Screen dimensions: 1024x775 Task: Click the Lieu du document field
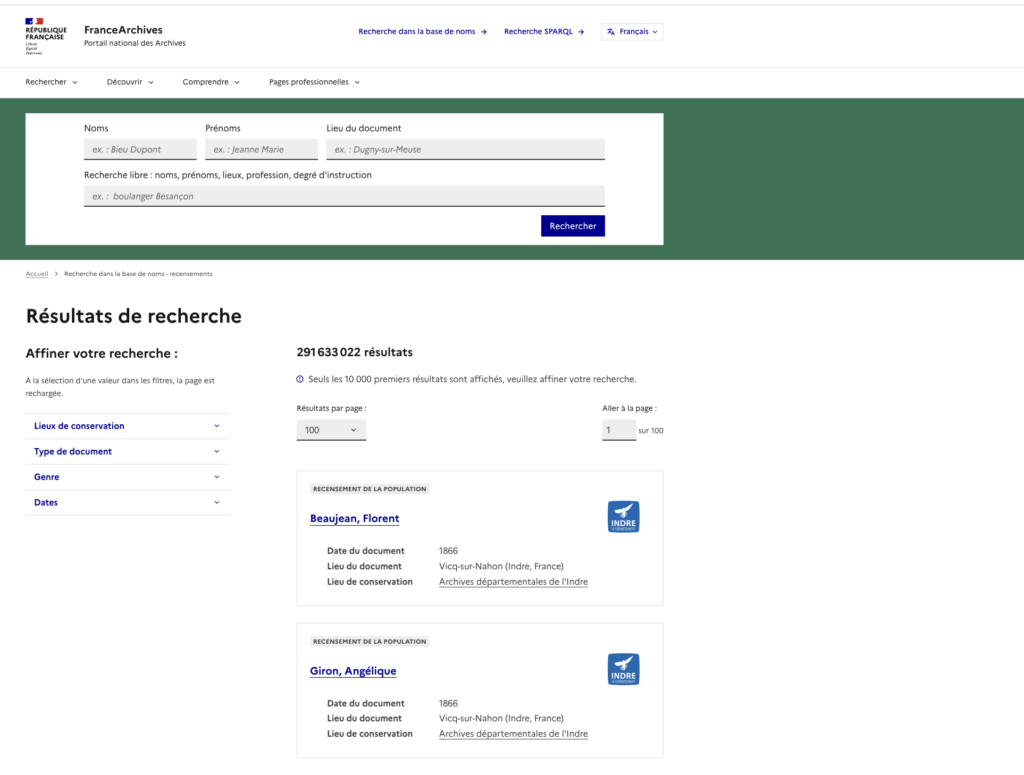click(465, 149)
